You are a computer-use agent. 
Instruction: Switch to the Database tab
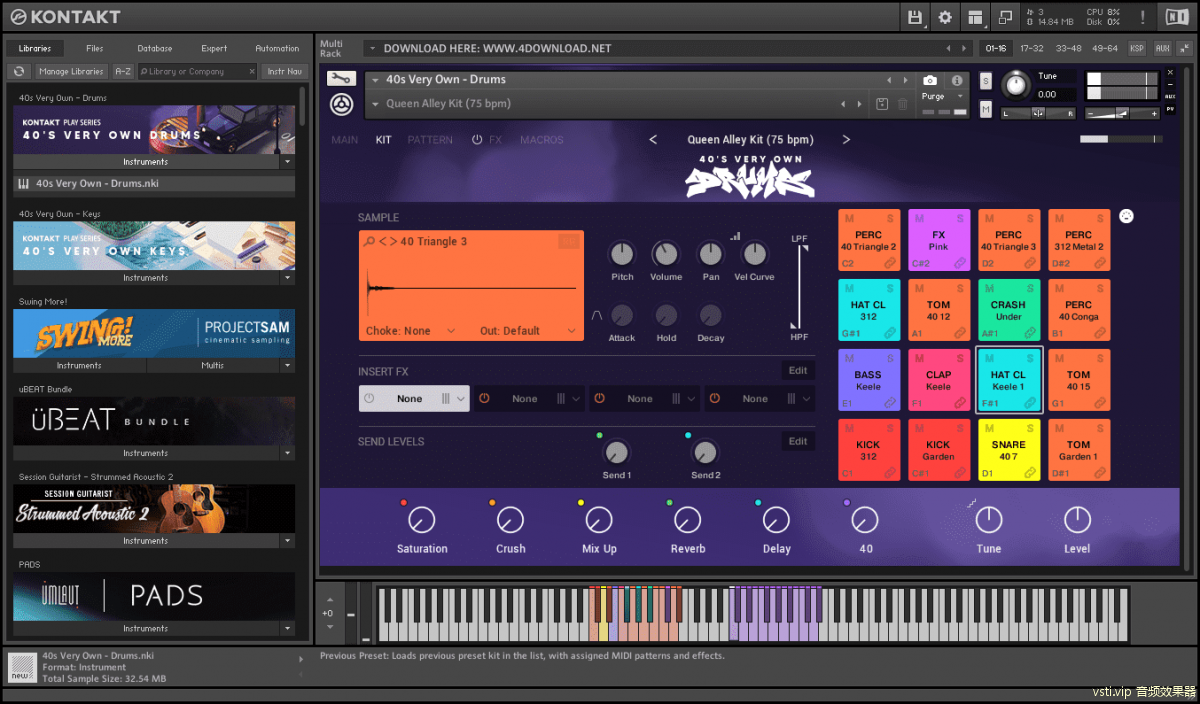155,48
